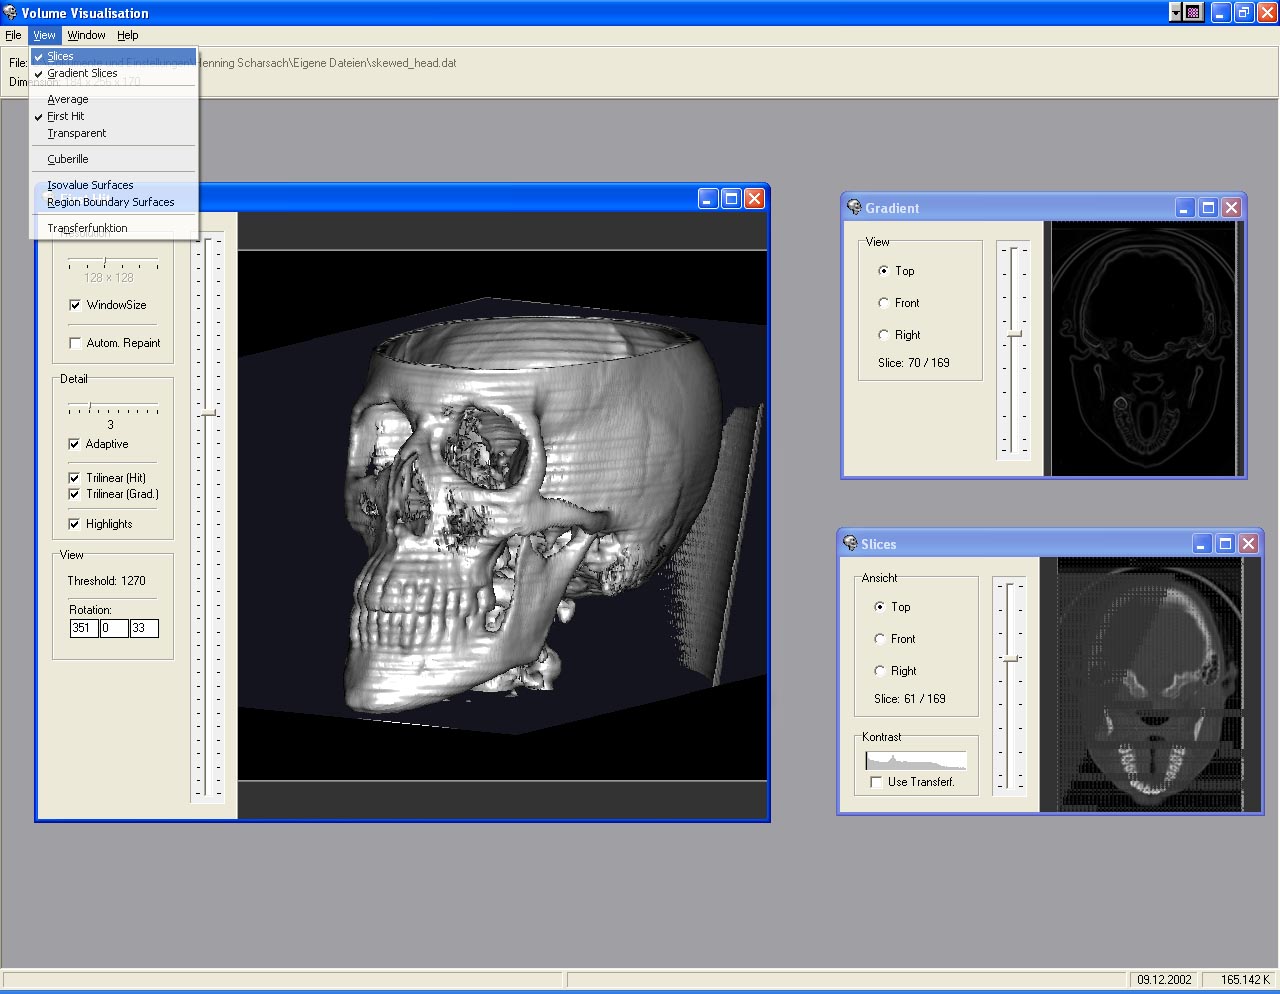Minimize the Slices window
Image resolution: width=1280 pixels, height=994 pixels.
(x=1202, y=544)
